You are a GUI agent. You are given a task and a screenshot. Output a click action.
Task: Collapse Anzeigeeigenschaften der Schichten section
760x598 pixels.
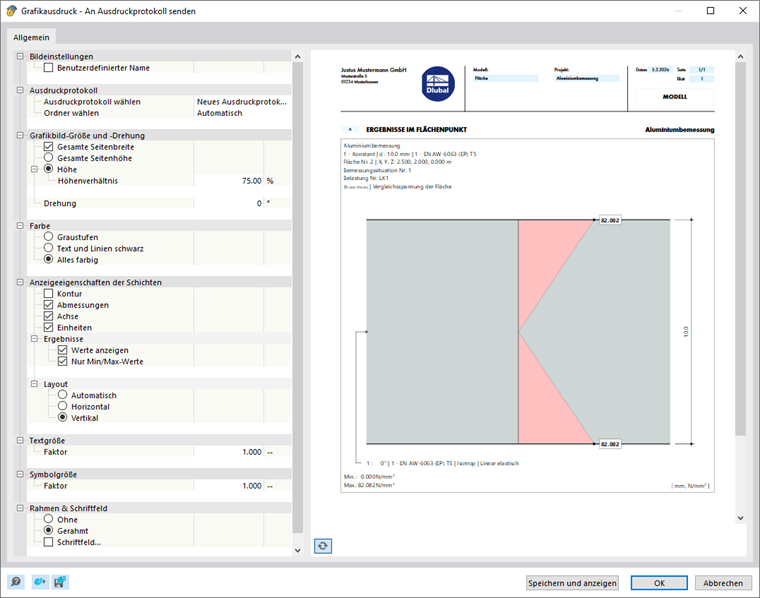20,282
